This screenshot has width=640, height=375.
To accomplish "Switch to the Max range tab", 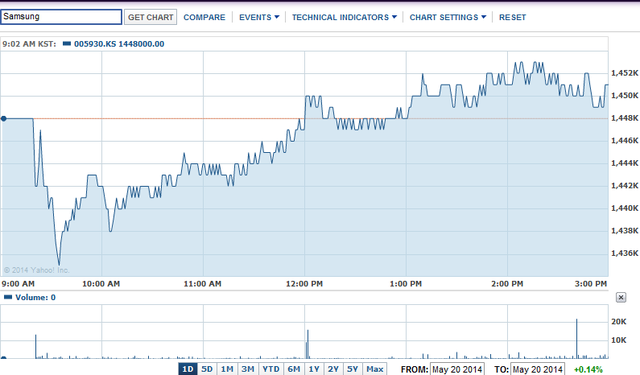I will 375,369.
